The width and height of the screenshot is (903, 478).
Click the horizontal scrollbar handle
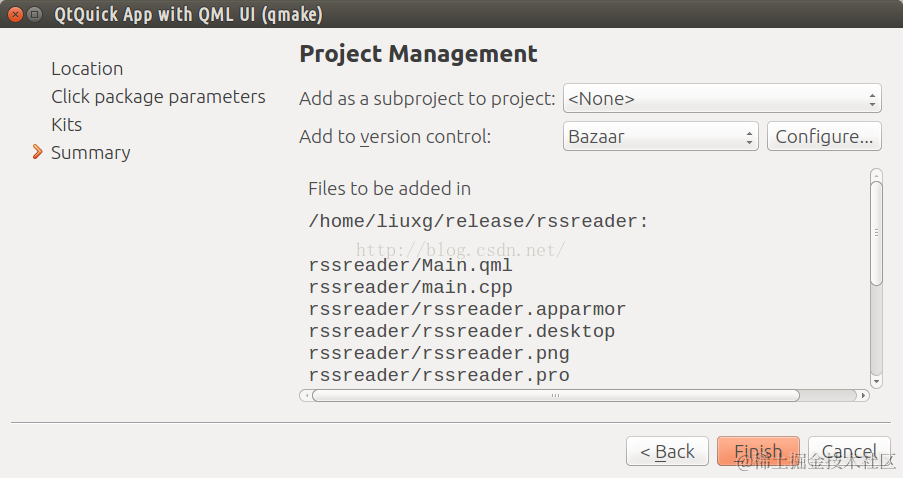tap(555, 395)
